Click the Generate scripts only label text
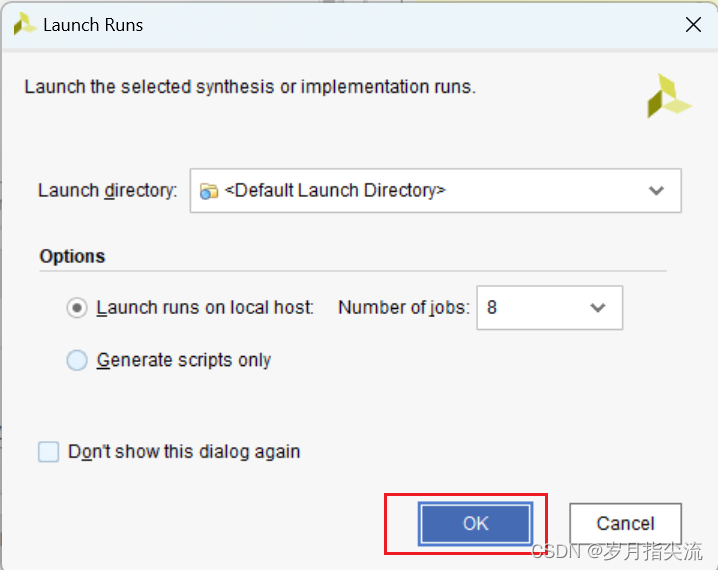The image size is (718, 570). [184, 360]
